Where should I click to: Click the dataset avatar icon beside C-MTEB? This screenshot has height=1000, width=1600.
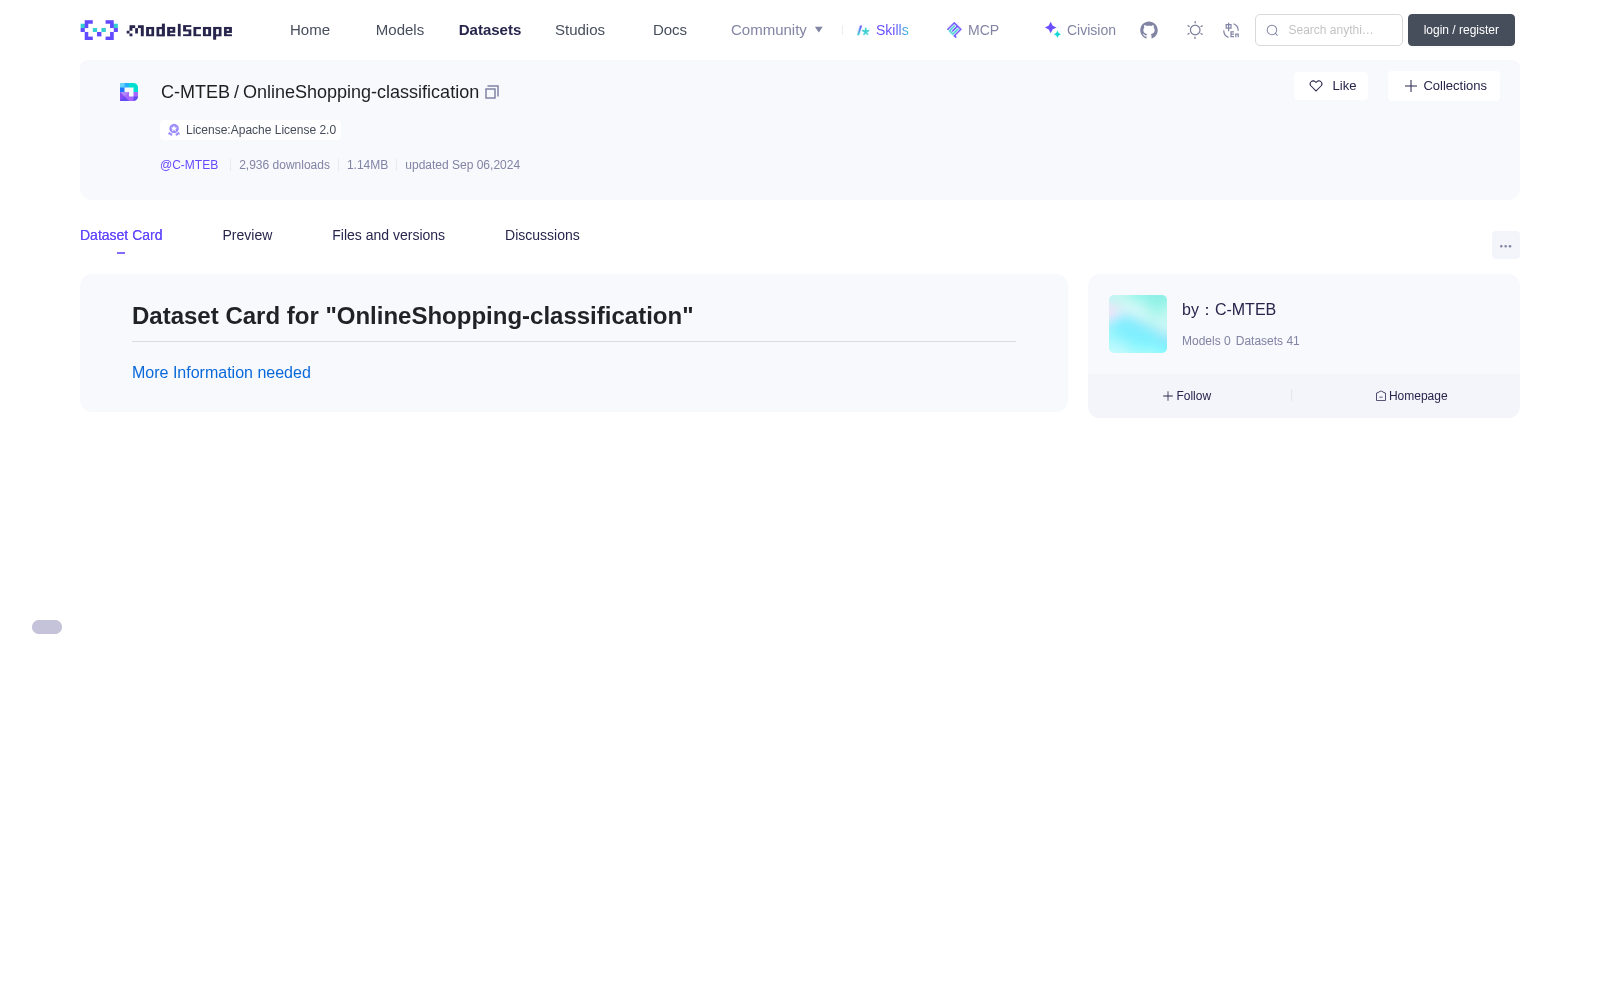pos(129,92)
